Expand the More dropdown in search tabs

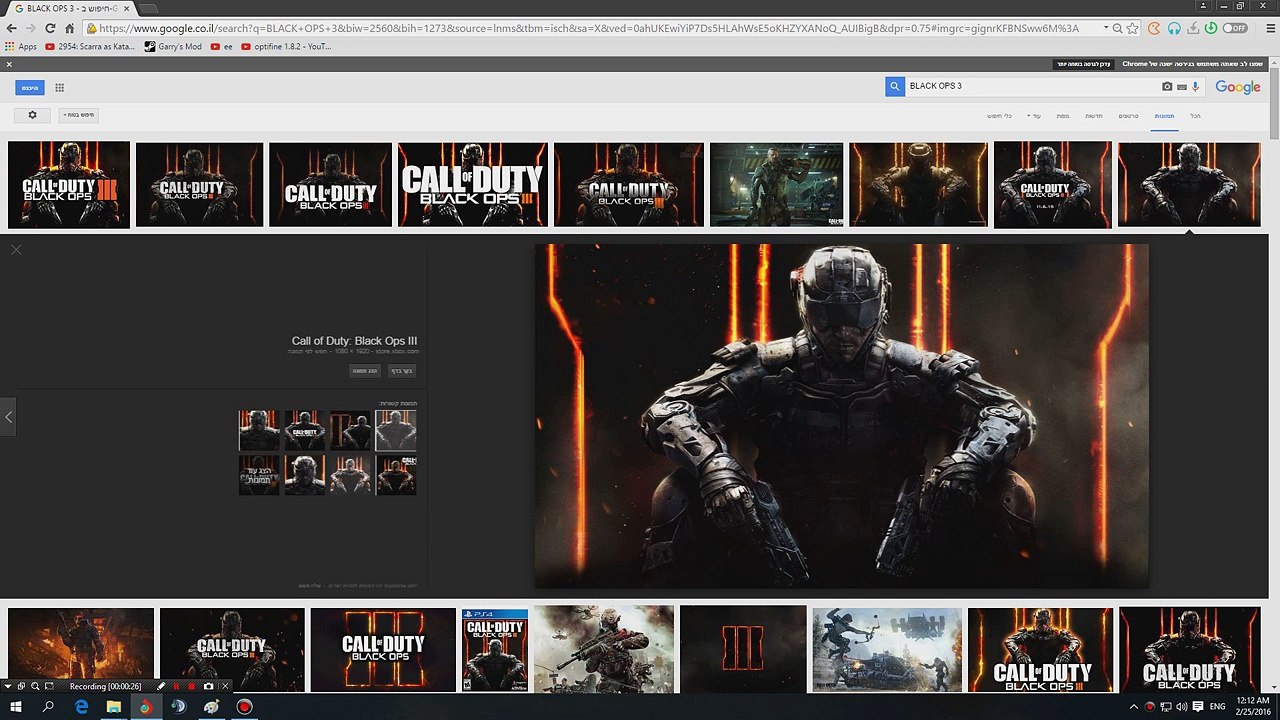(1034, 116)
